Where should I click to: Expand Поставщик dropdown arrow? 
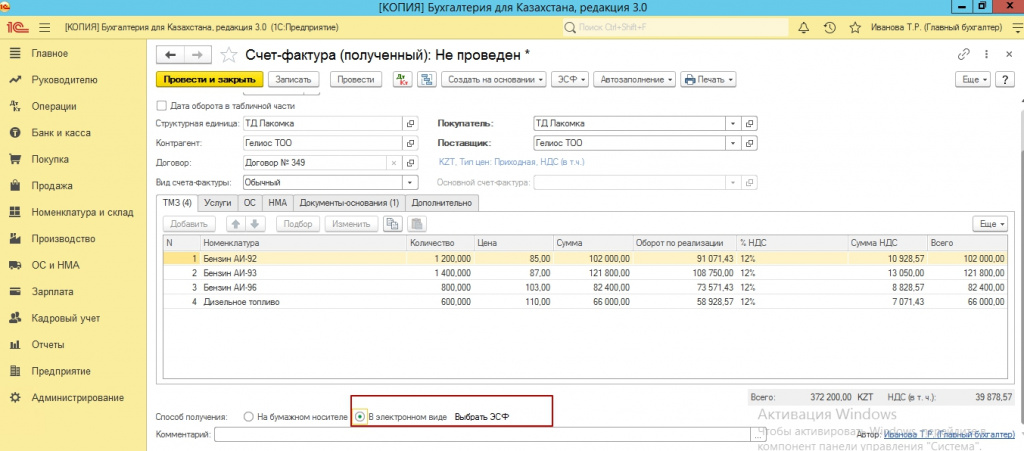(x=734, y=143)
